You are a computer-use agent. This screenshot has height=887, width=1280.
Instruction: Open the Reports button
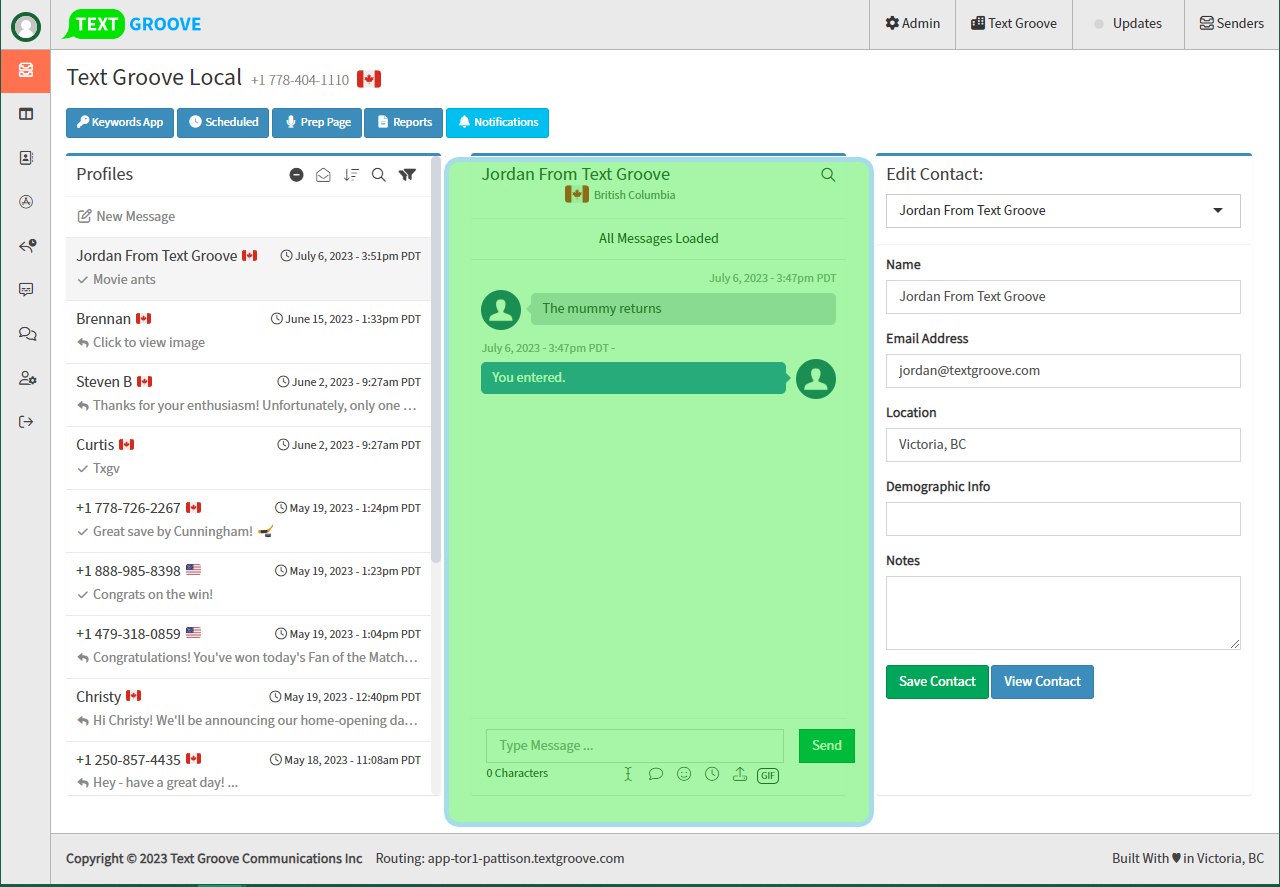click(404, 122)
